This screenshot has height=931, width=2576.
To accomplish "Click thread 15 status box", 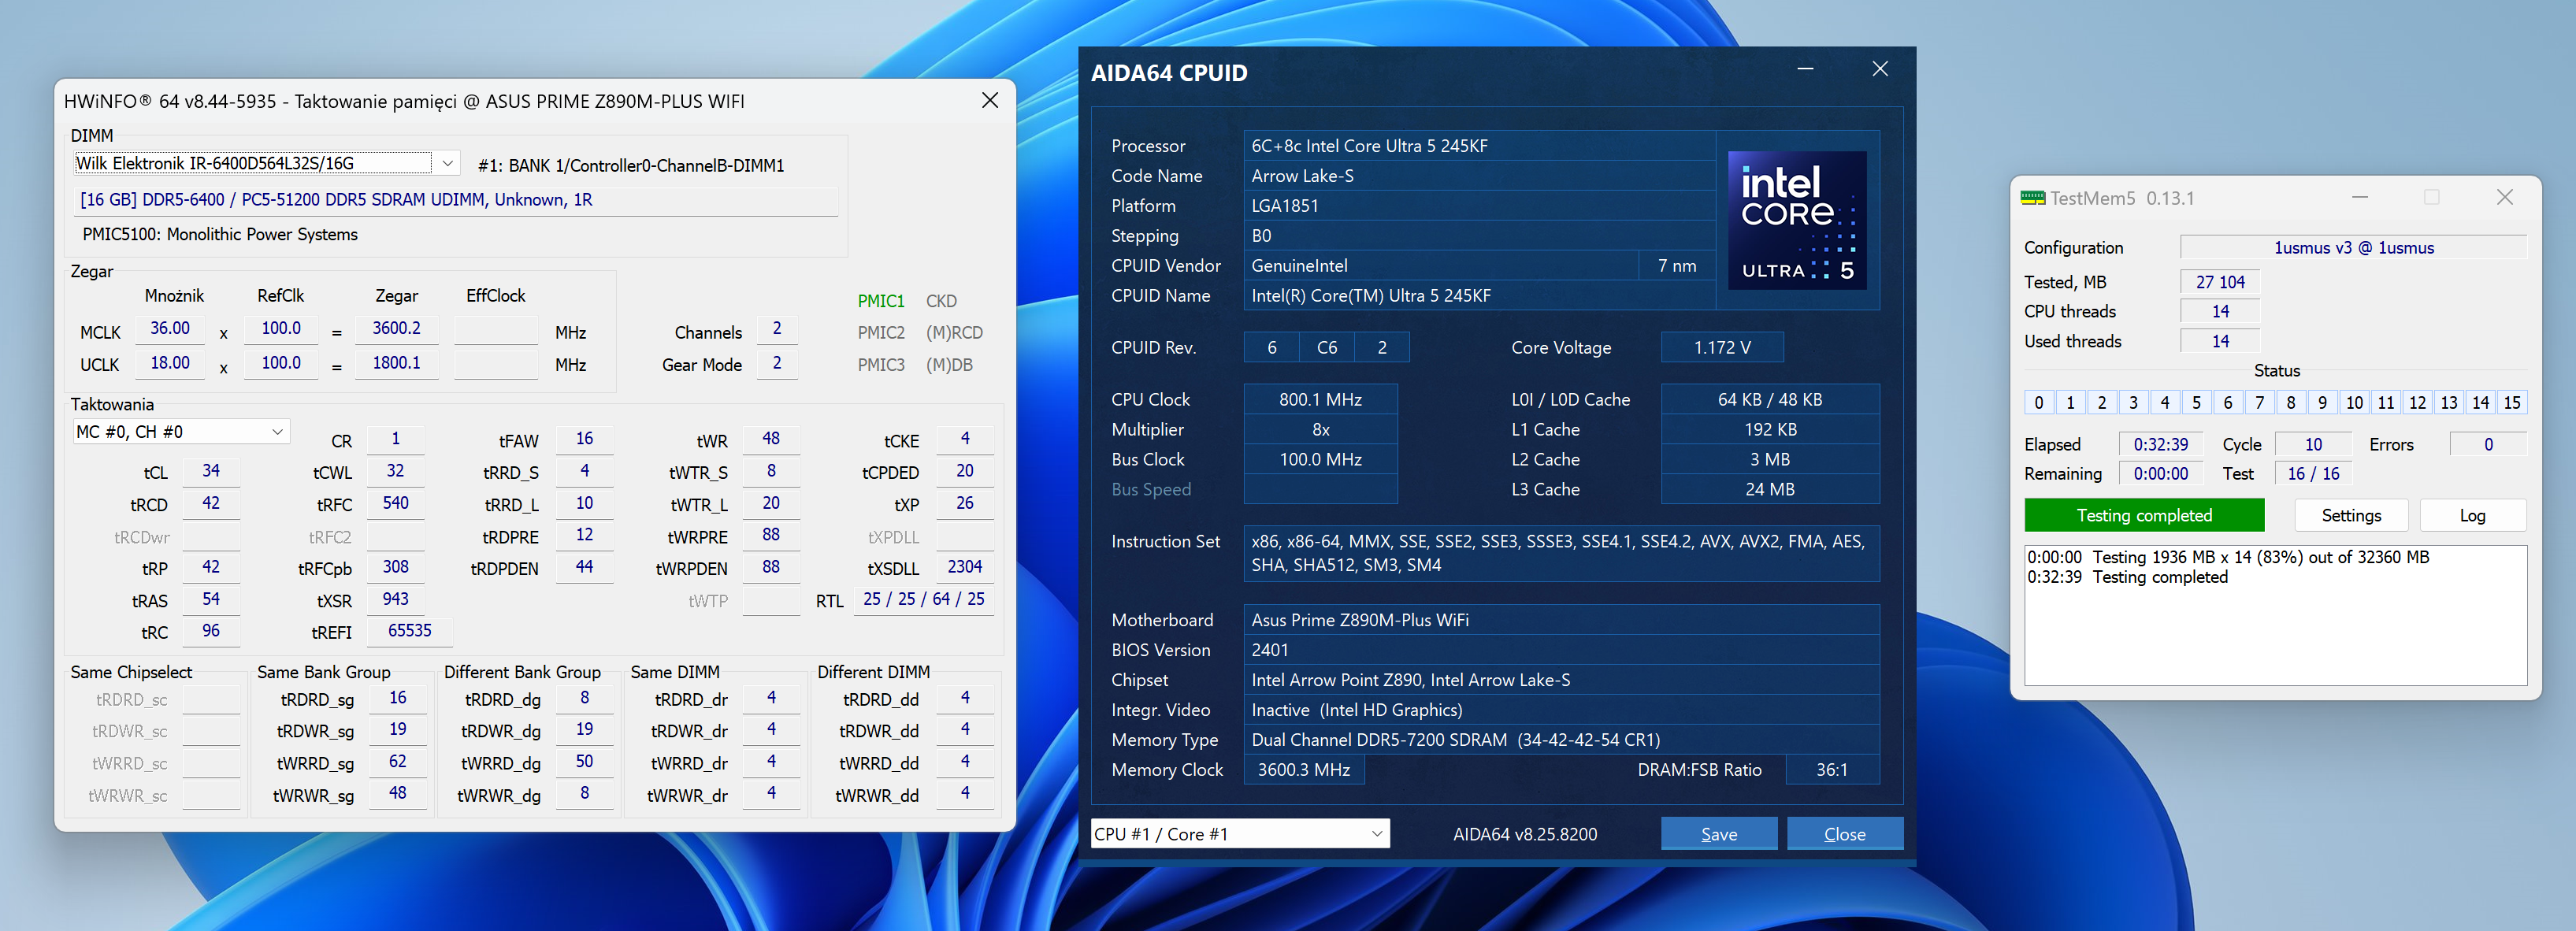I will [x=2511, y=403].
